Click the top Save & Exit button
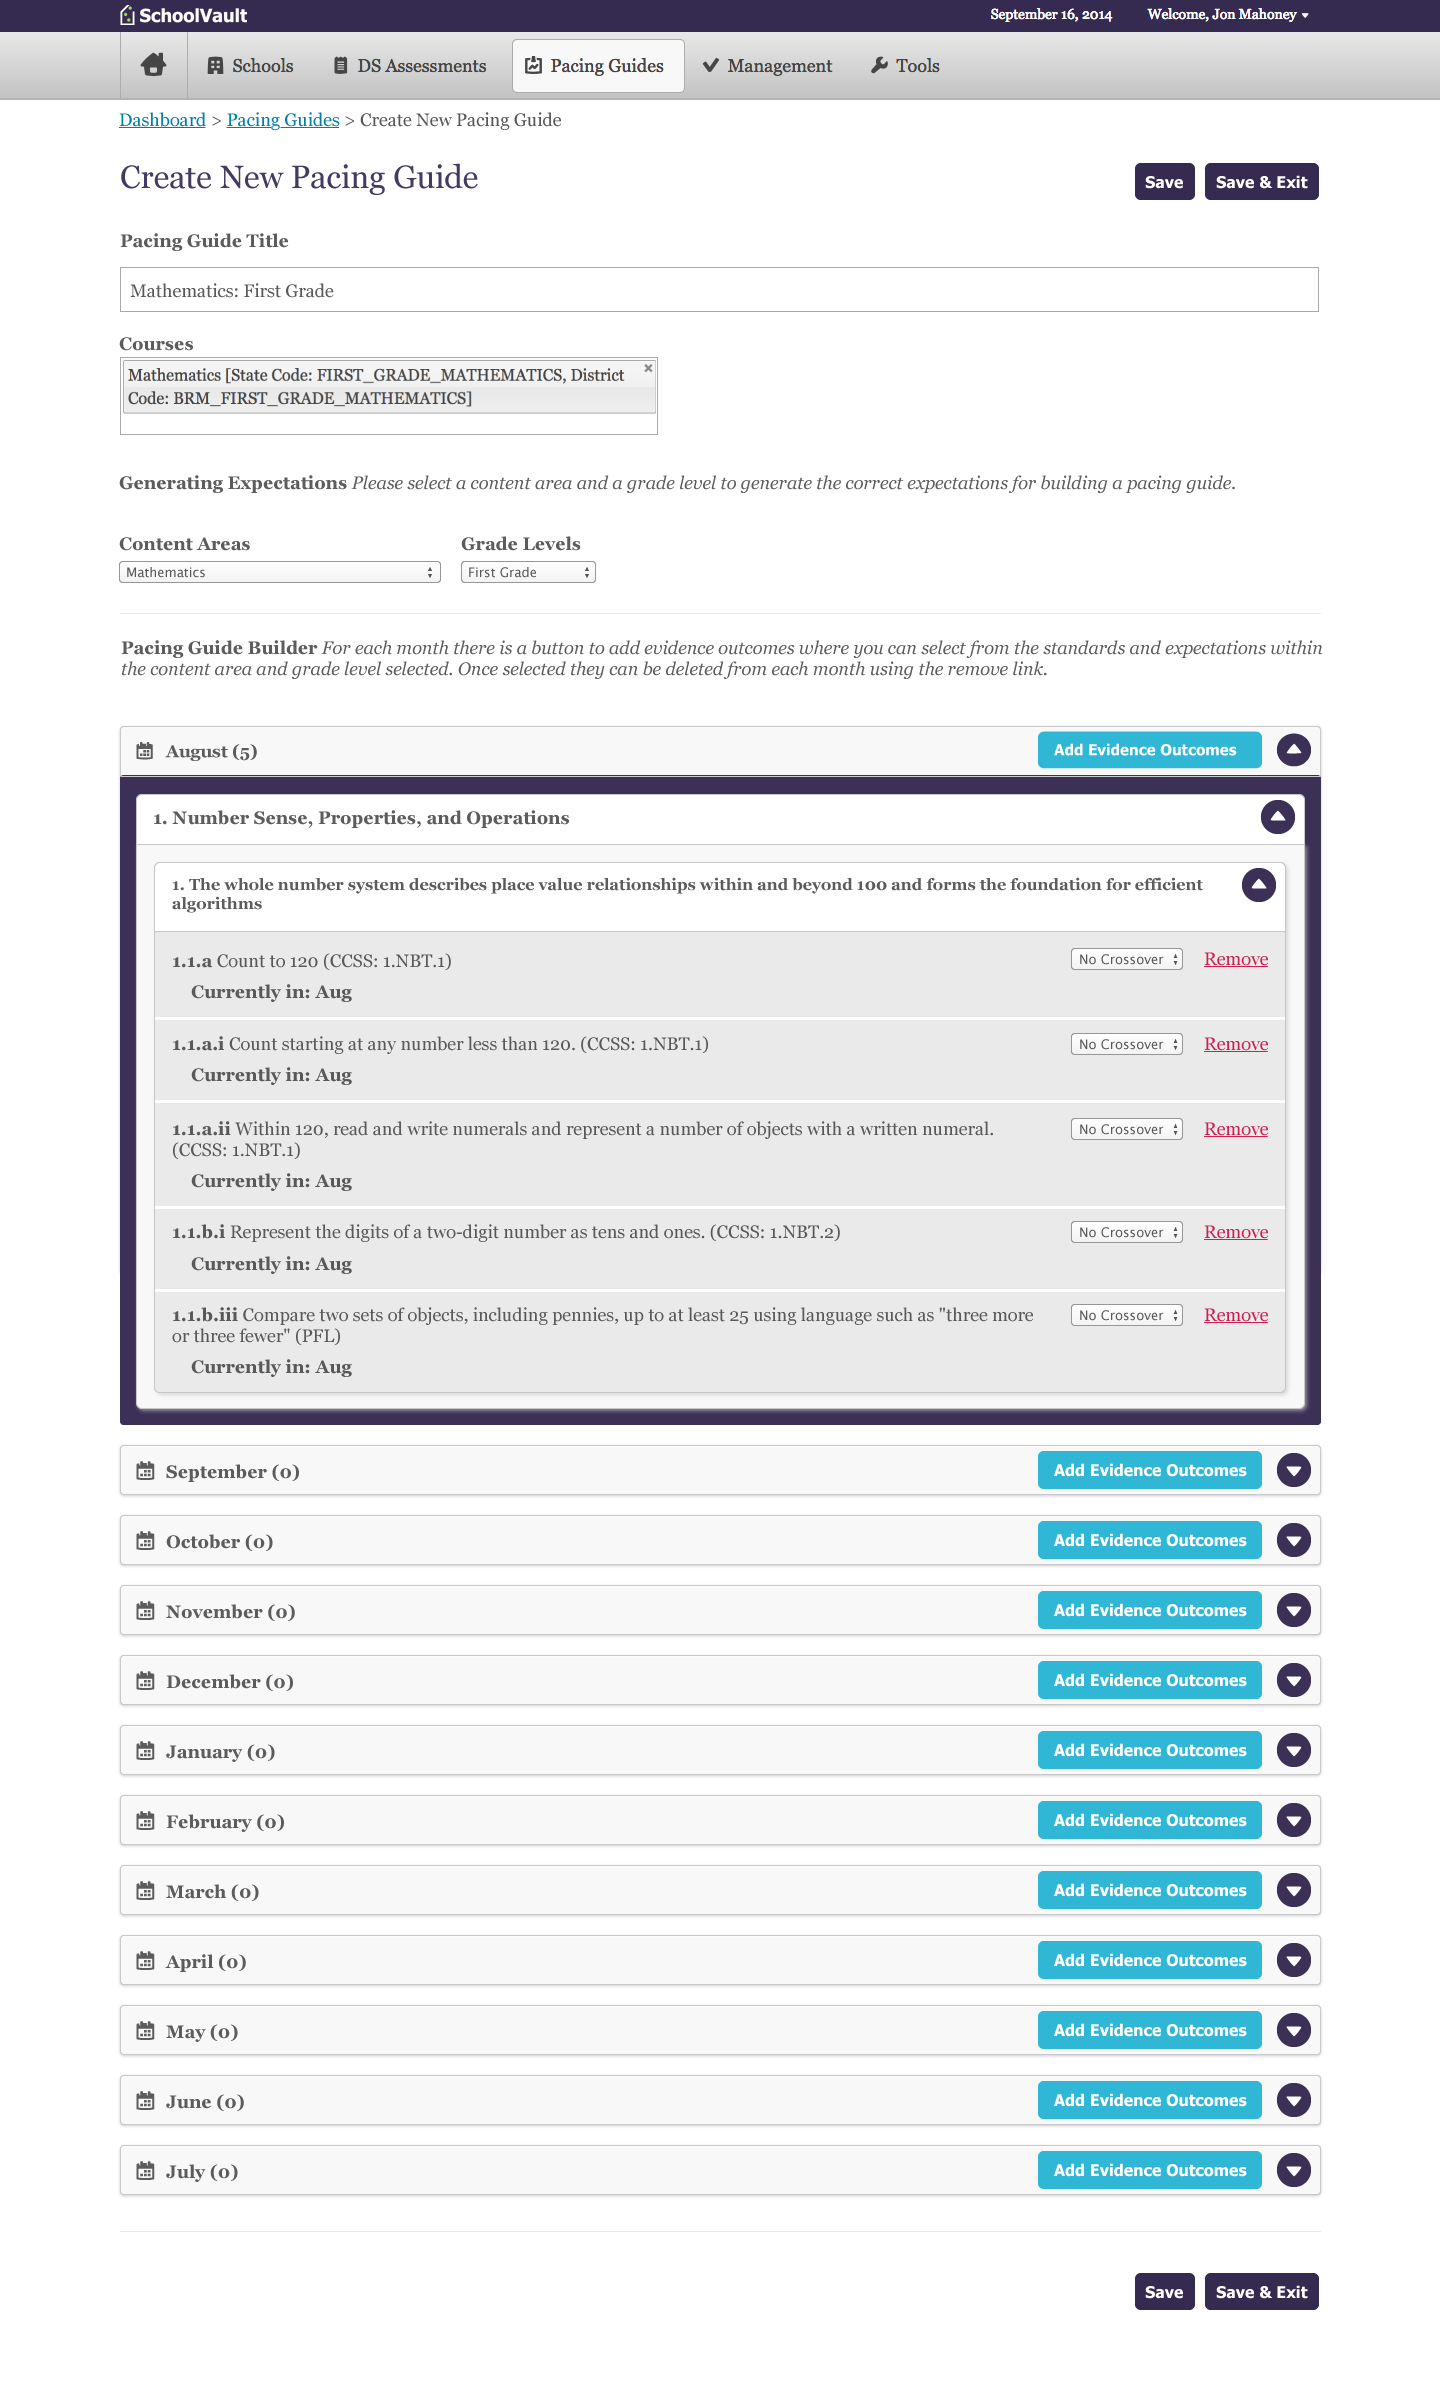Screen dimensions: 1440x2400 pyautogui.click(x=1261, y=182)
